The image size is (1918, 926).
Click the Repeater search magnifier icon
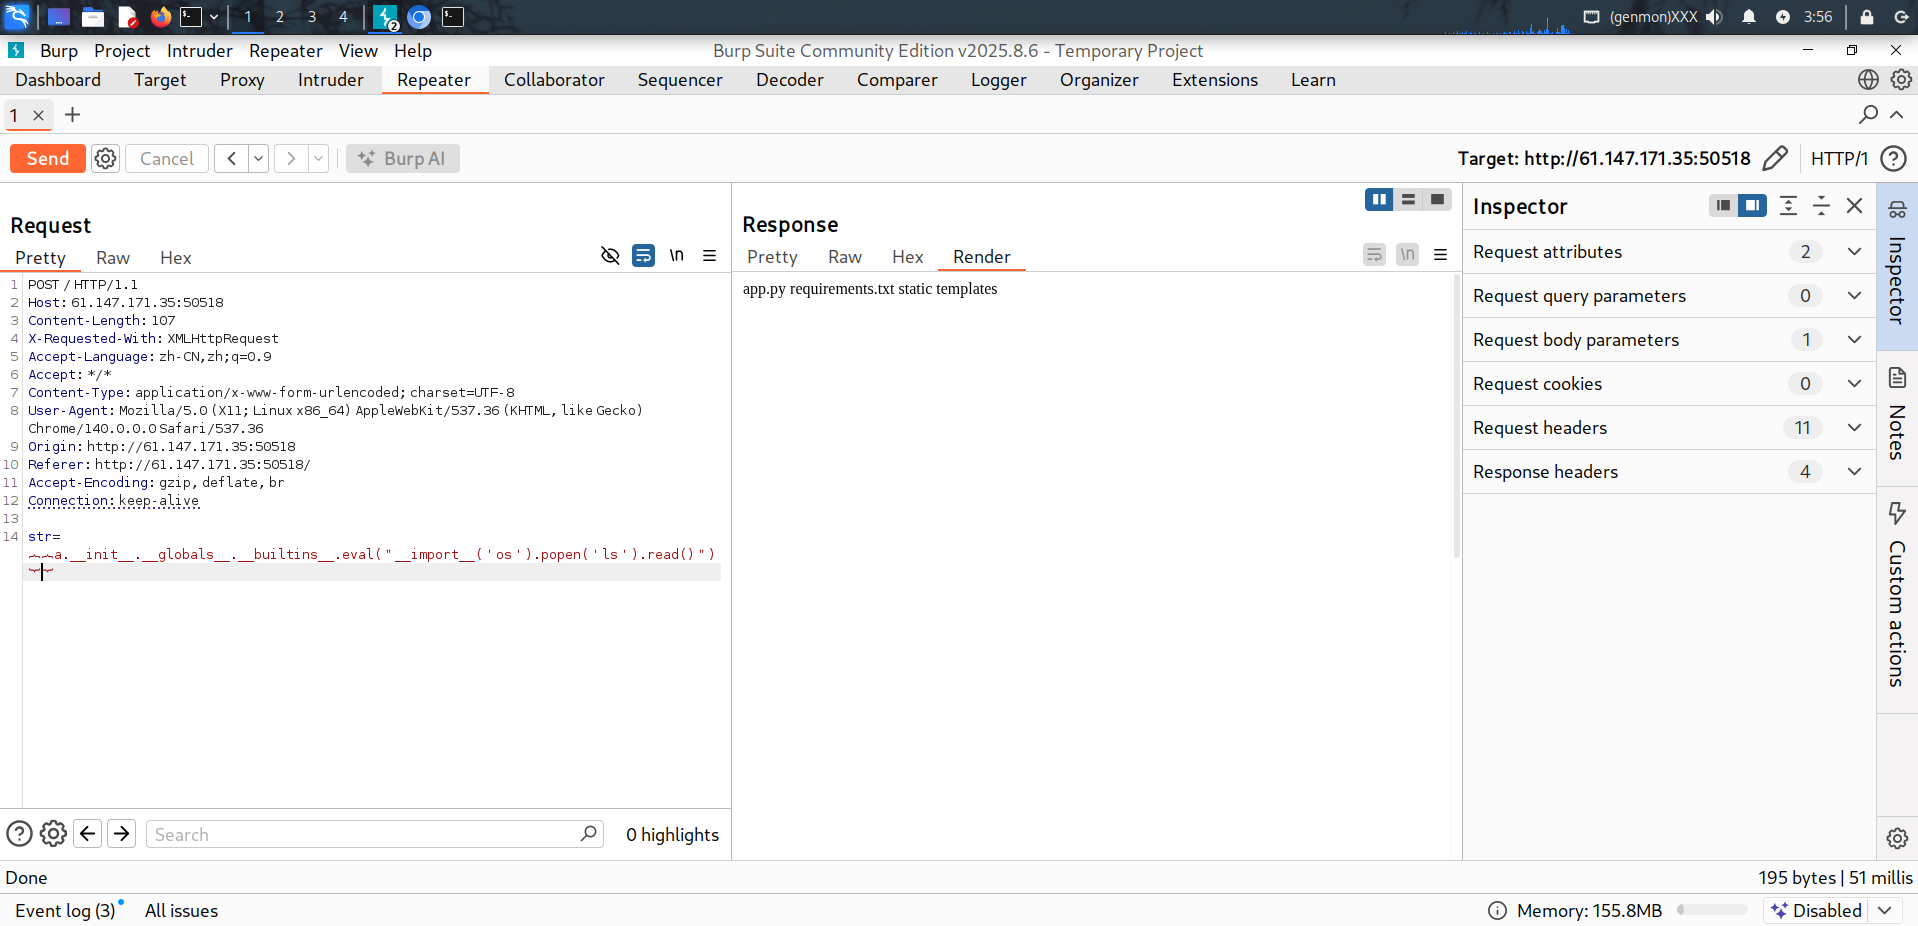coord(1868,114)
